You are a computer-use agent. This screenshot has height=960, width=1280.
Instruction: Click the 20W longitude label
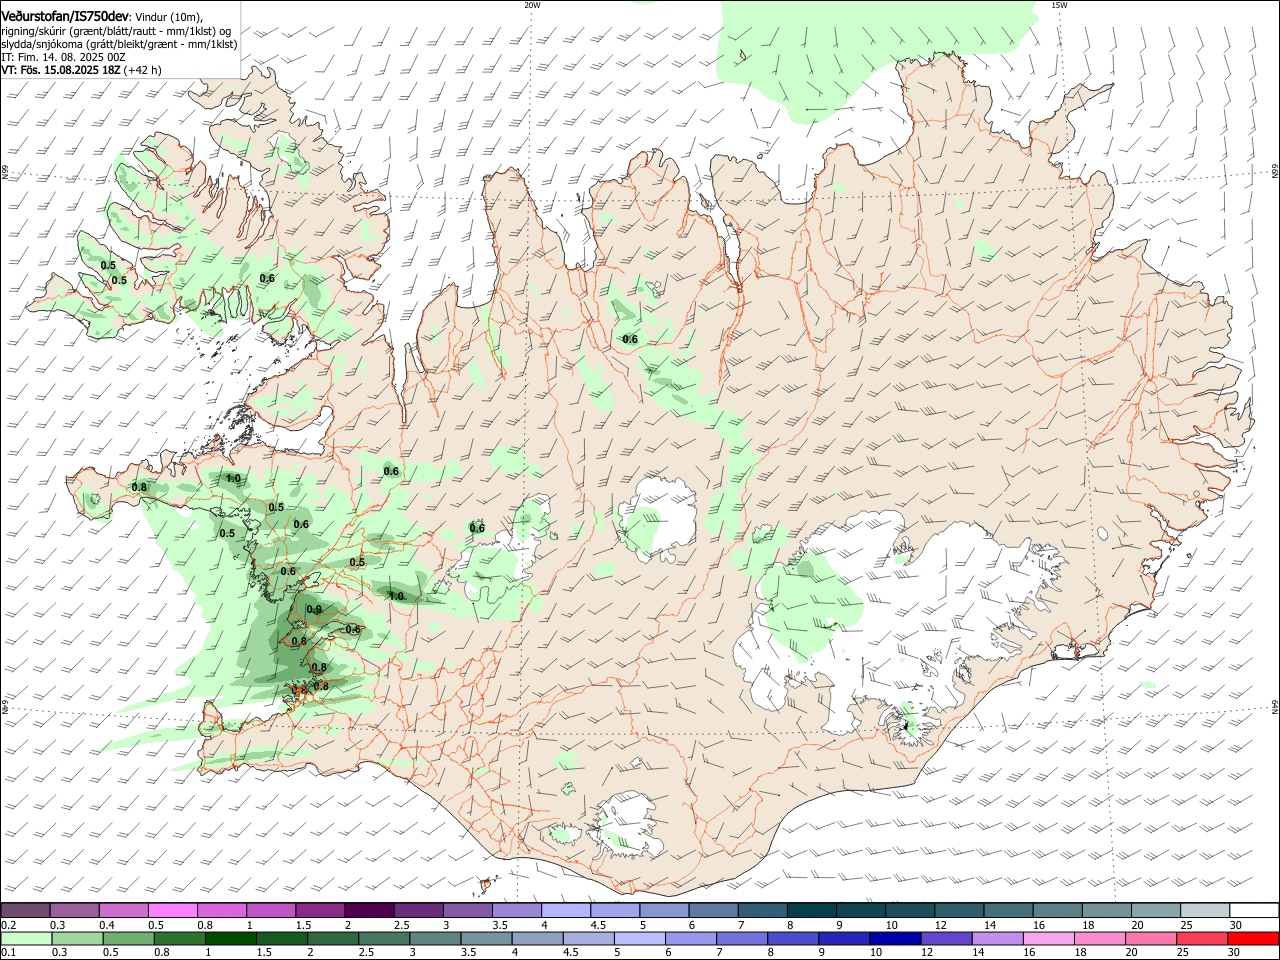coord(532,5)
